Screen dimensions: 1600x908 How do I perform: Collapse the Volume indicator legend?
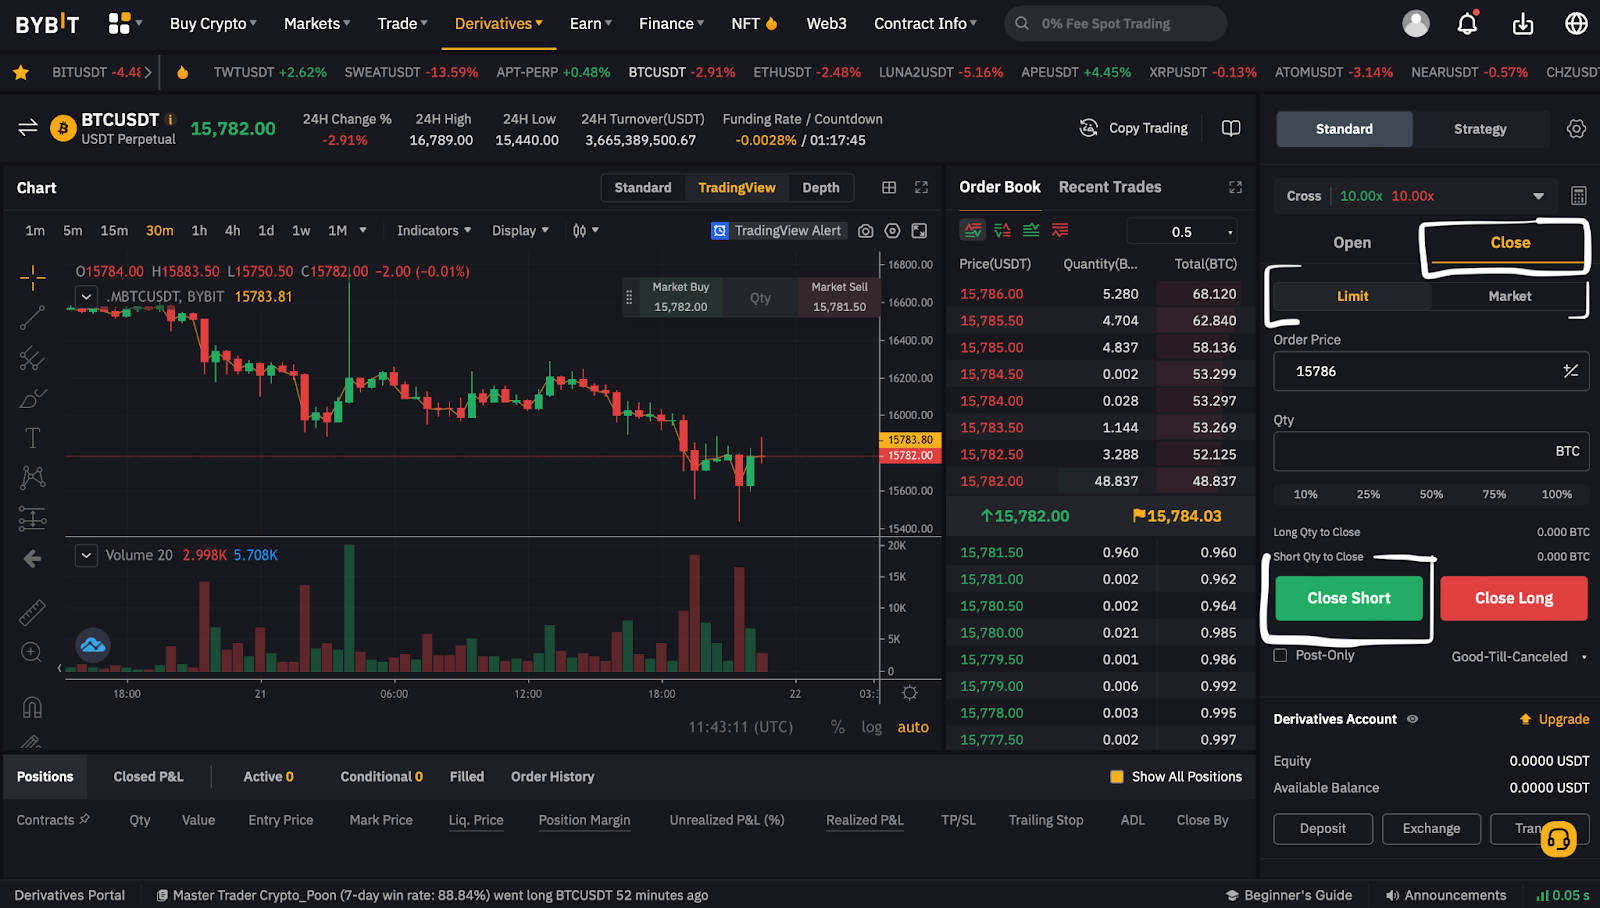[x=87, y=555]
